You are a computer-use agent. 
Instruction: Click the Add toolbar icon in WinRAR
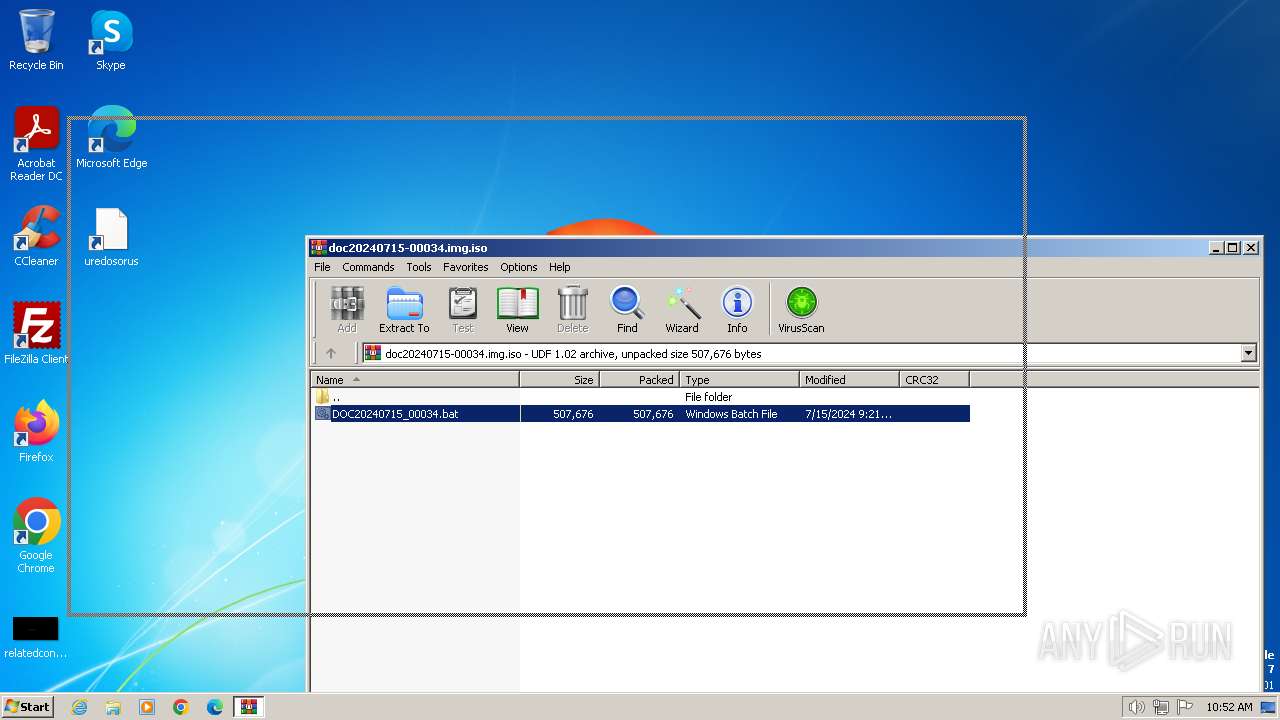347,309
